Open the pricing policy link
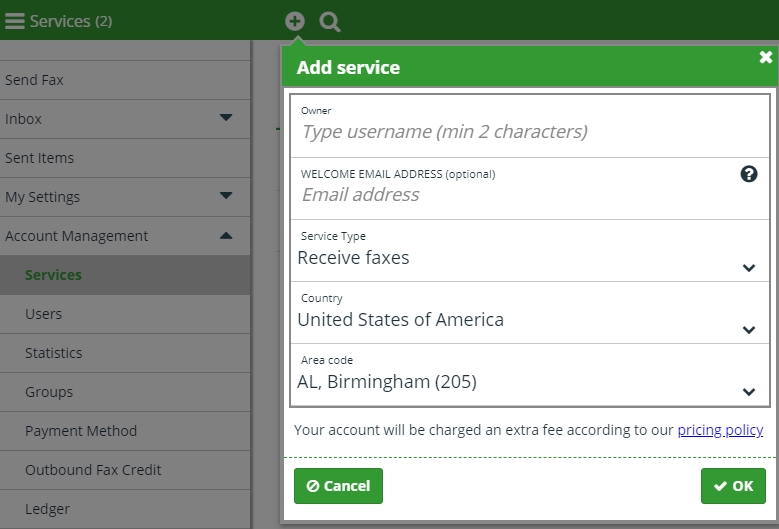The image size is (779, 529). (720, 430)
